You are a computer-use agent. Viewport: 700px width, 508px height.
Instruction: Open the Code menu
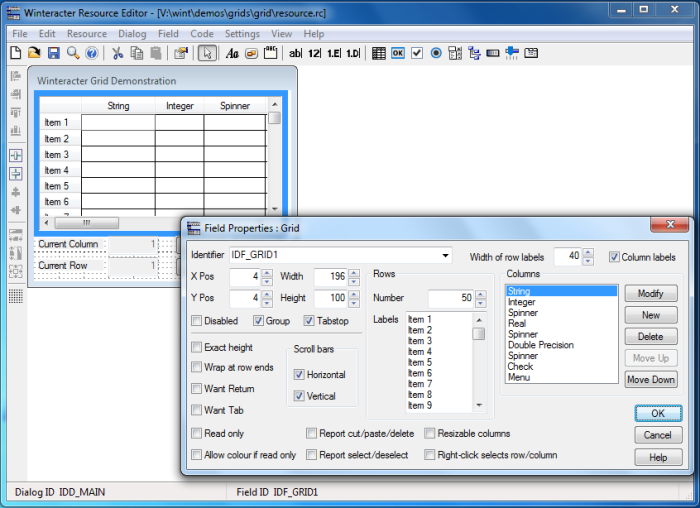[202, 34]
